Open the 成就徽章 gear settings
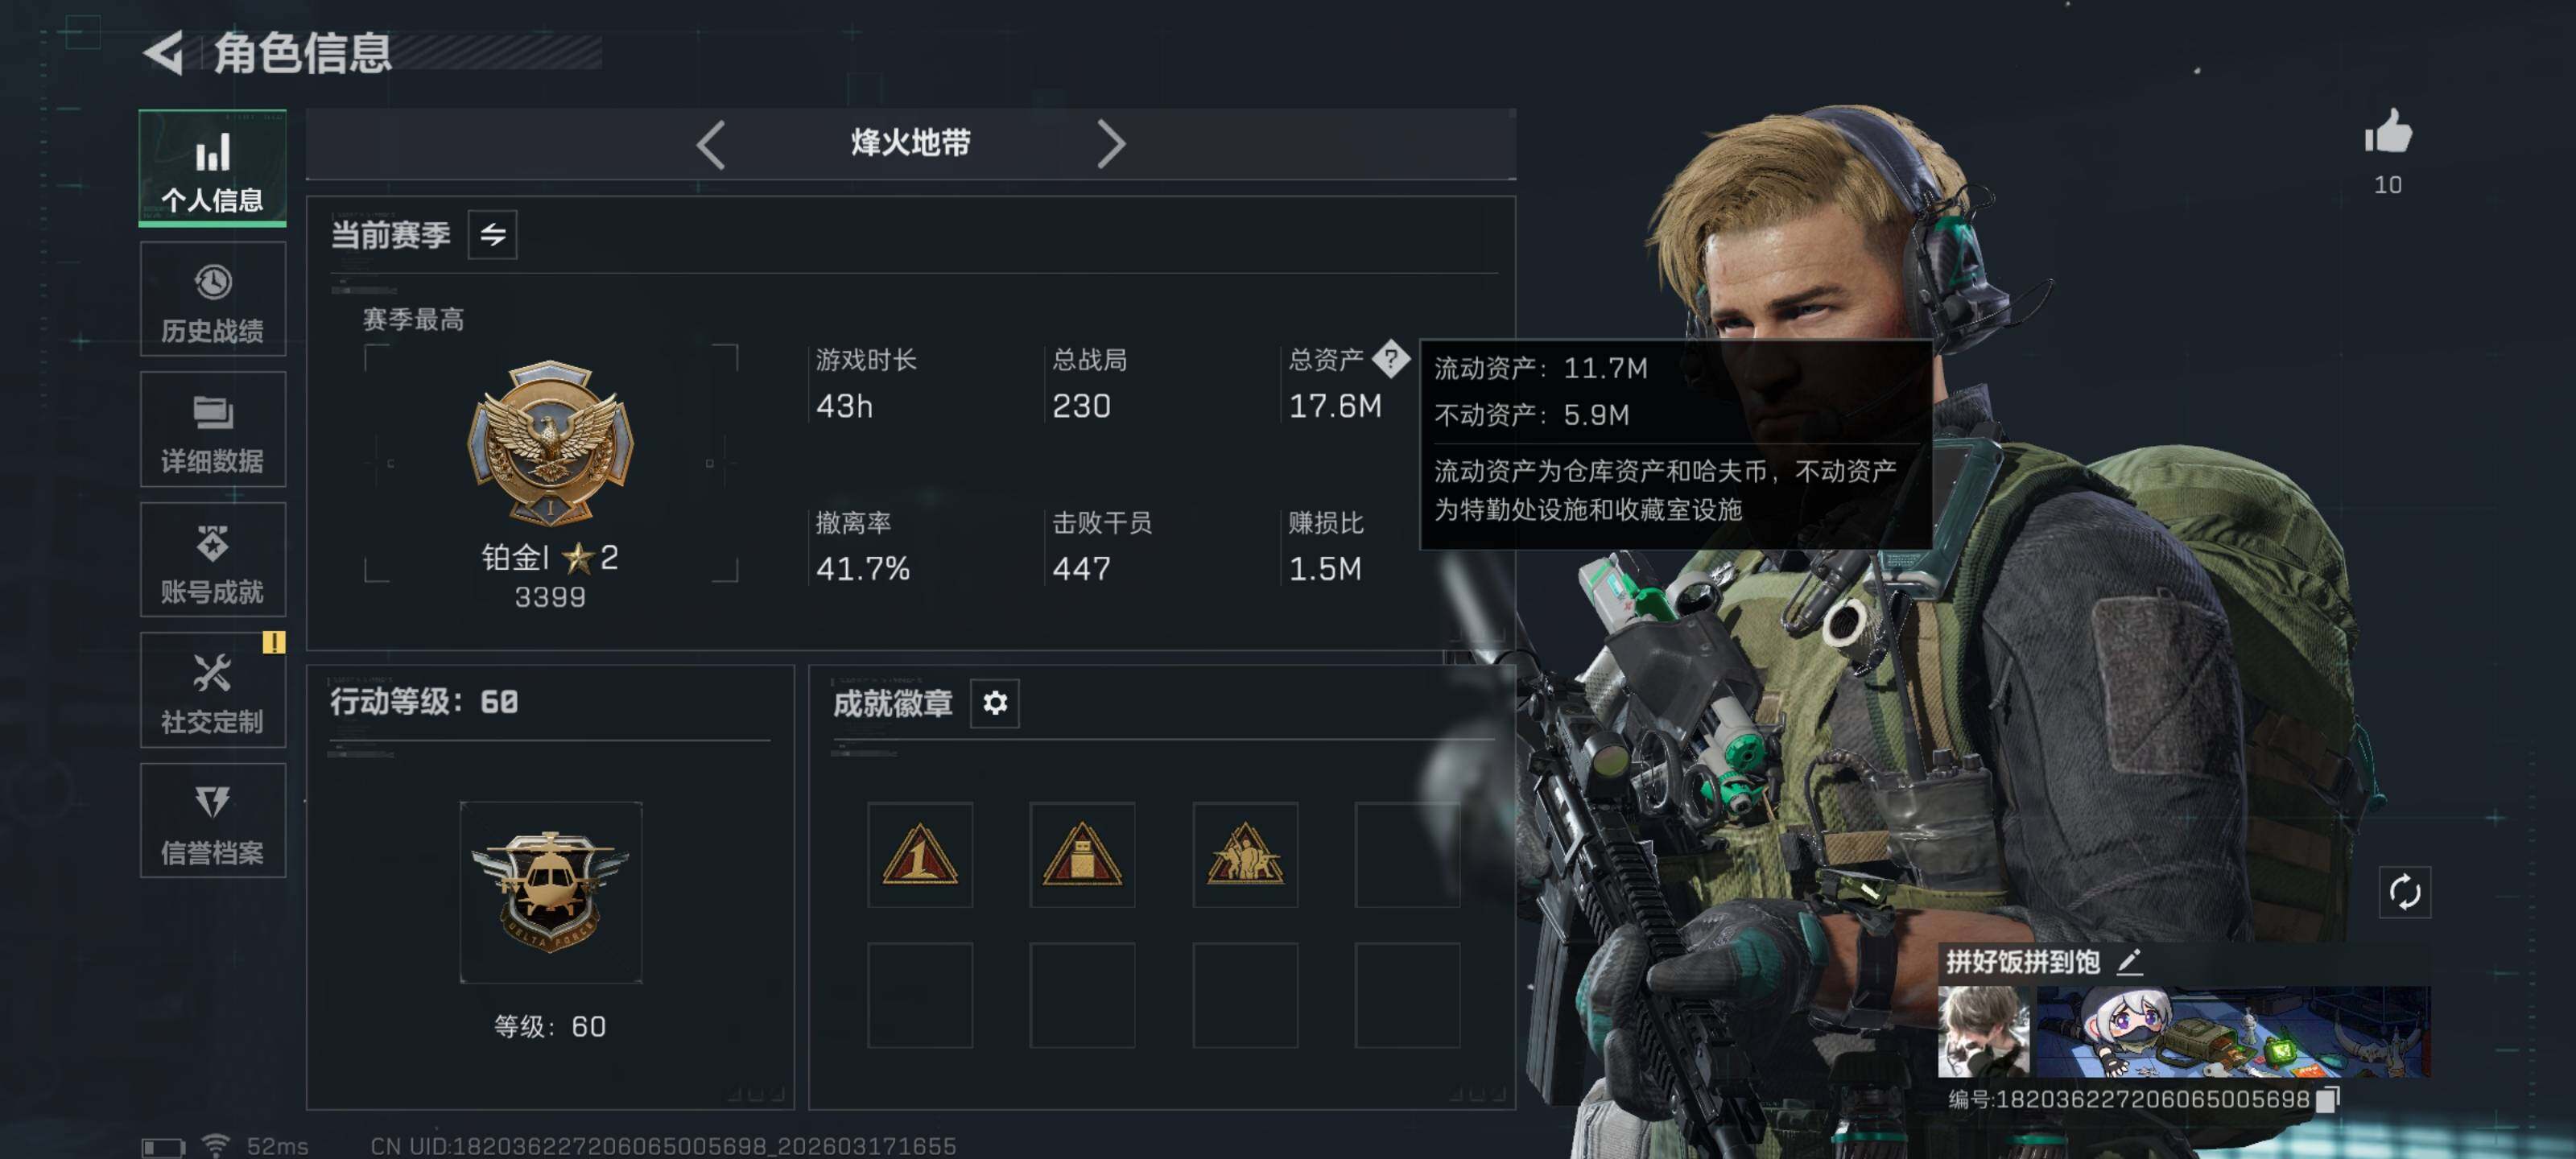The width and height of the screenshot is (2576, 1159). coord(994,703)
